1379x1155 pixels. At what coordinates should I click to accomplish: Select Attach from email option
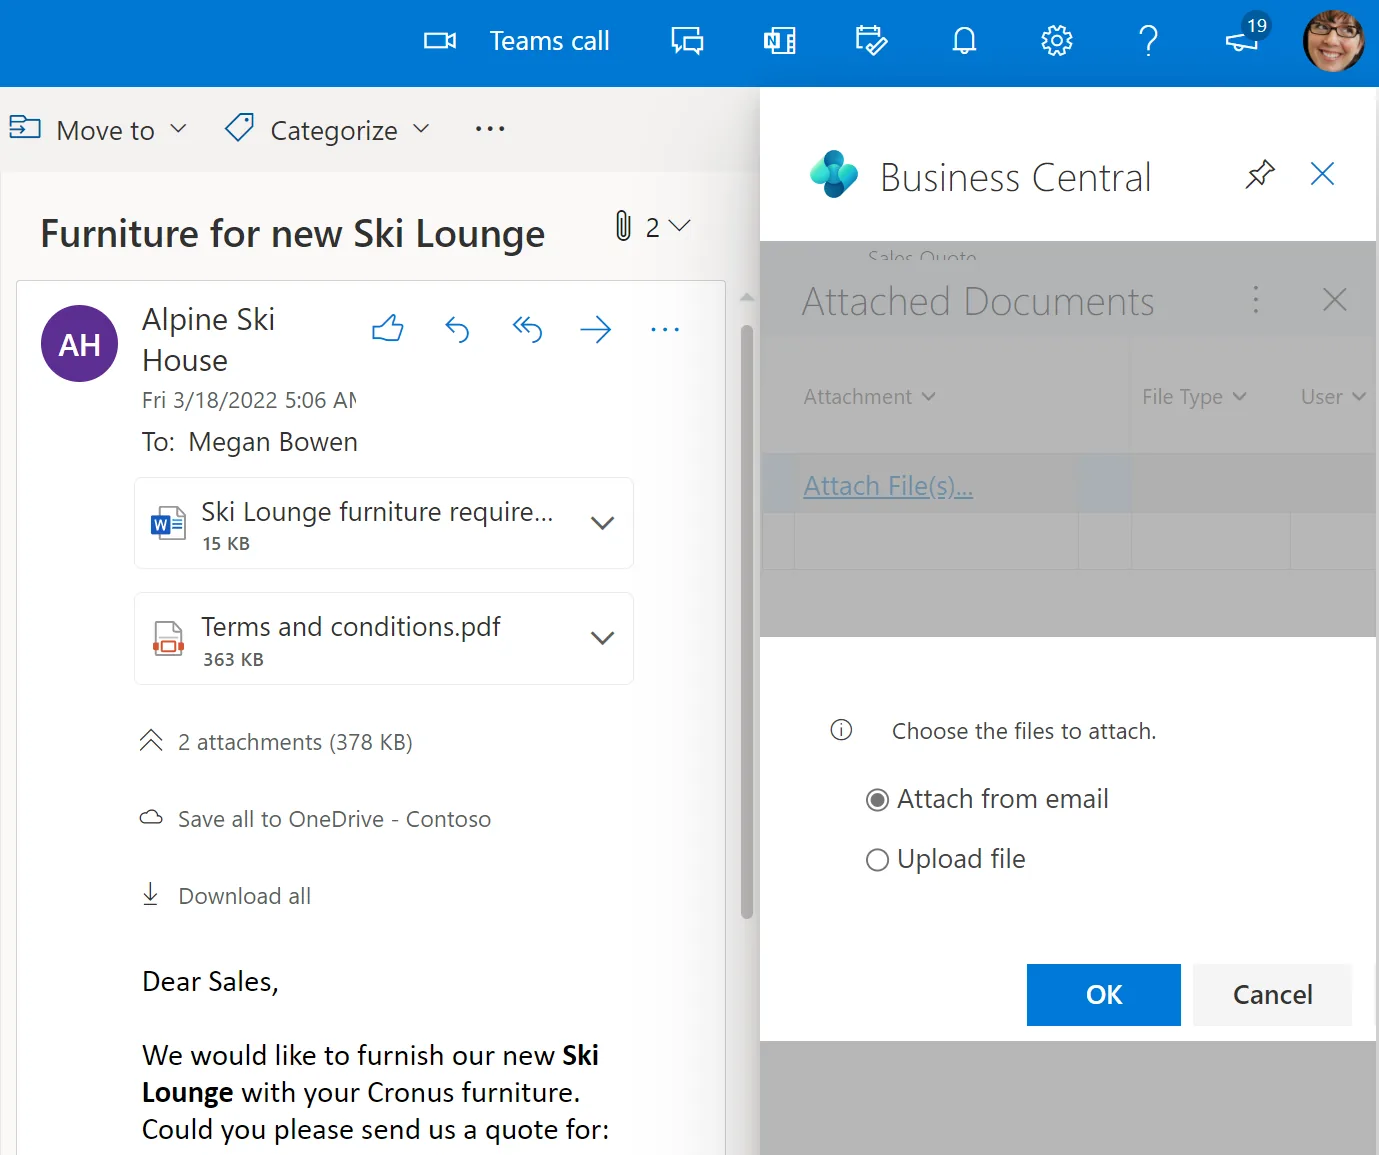tap(877, 800)
